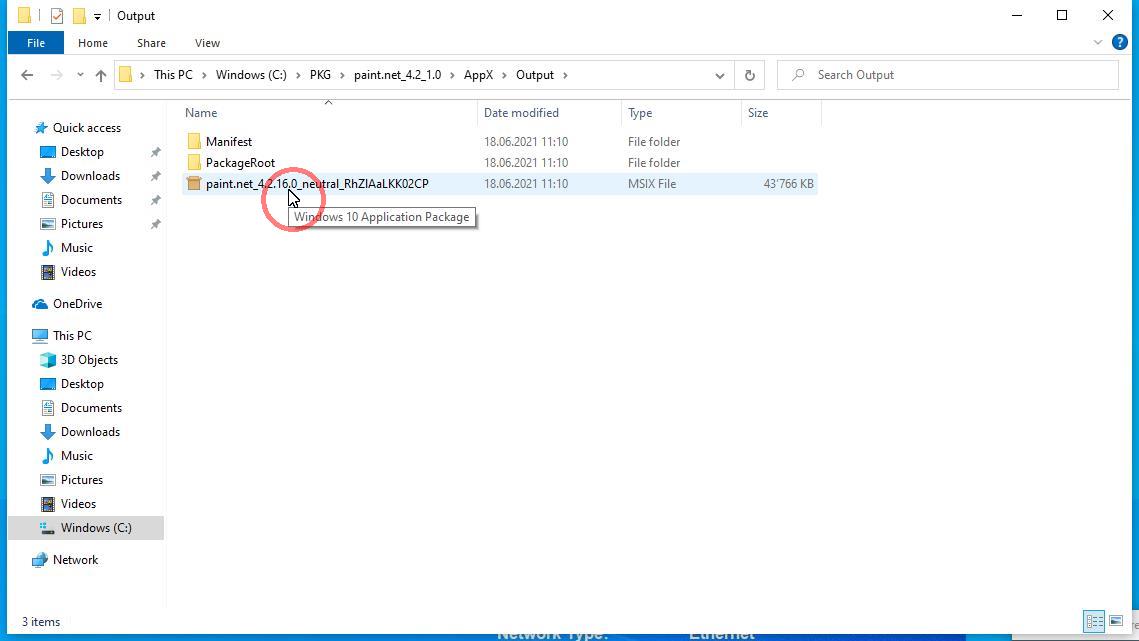This screenshot has width=1139, height=641.
Task: Open address bar history dropdown
Action: pyautogui.click(x=719, y=75)
